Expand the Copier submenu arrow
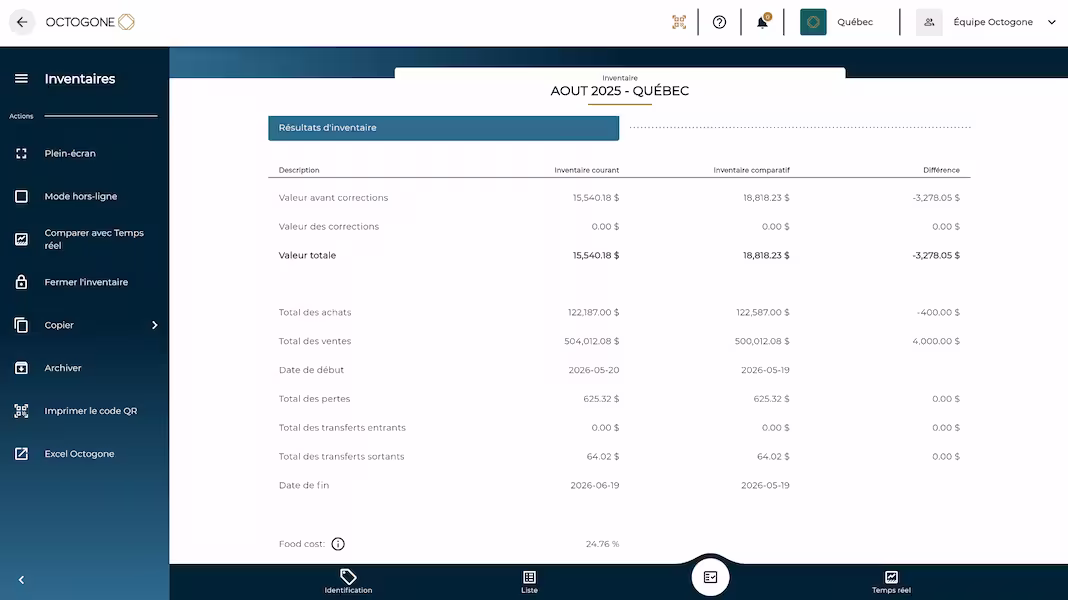Image resolution: width=1068 pixels, height=600 pixels. tap(154, 325)
